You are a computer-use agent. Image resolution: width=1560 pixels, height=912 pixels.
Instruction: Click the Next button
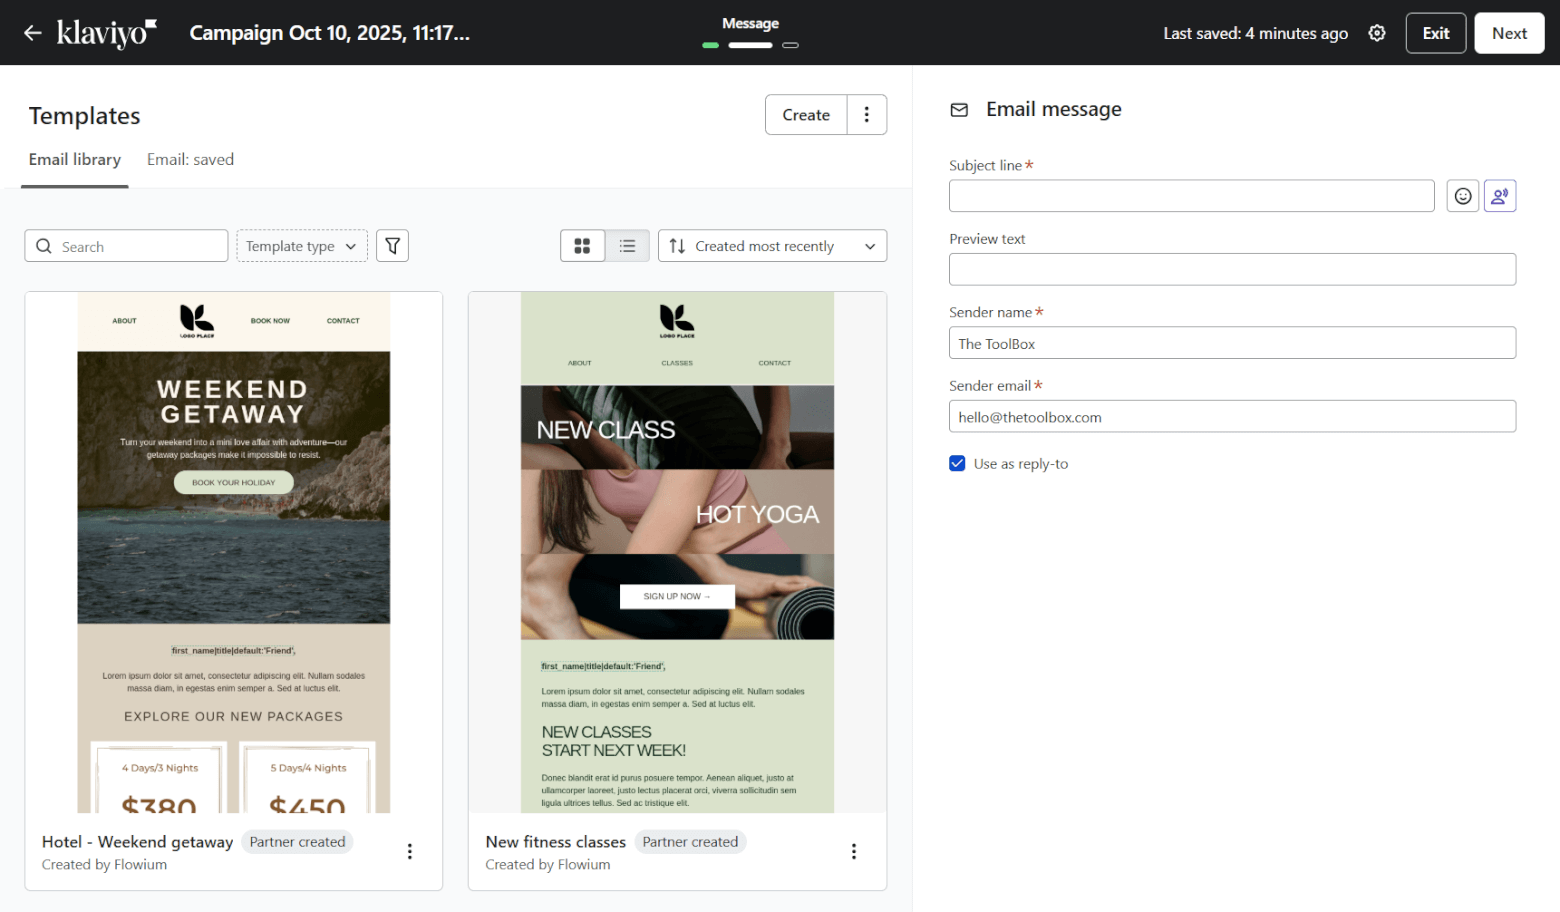(x=1508, y=33)
